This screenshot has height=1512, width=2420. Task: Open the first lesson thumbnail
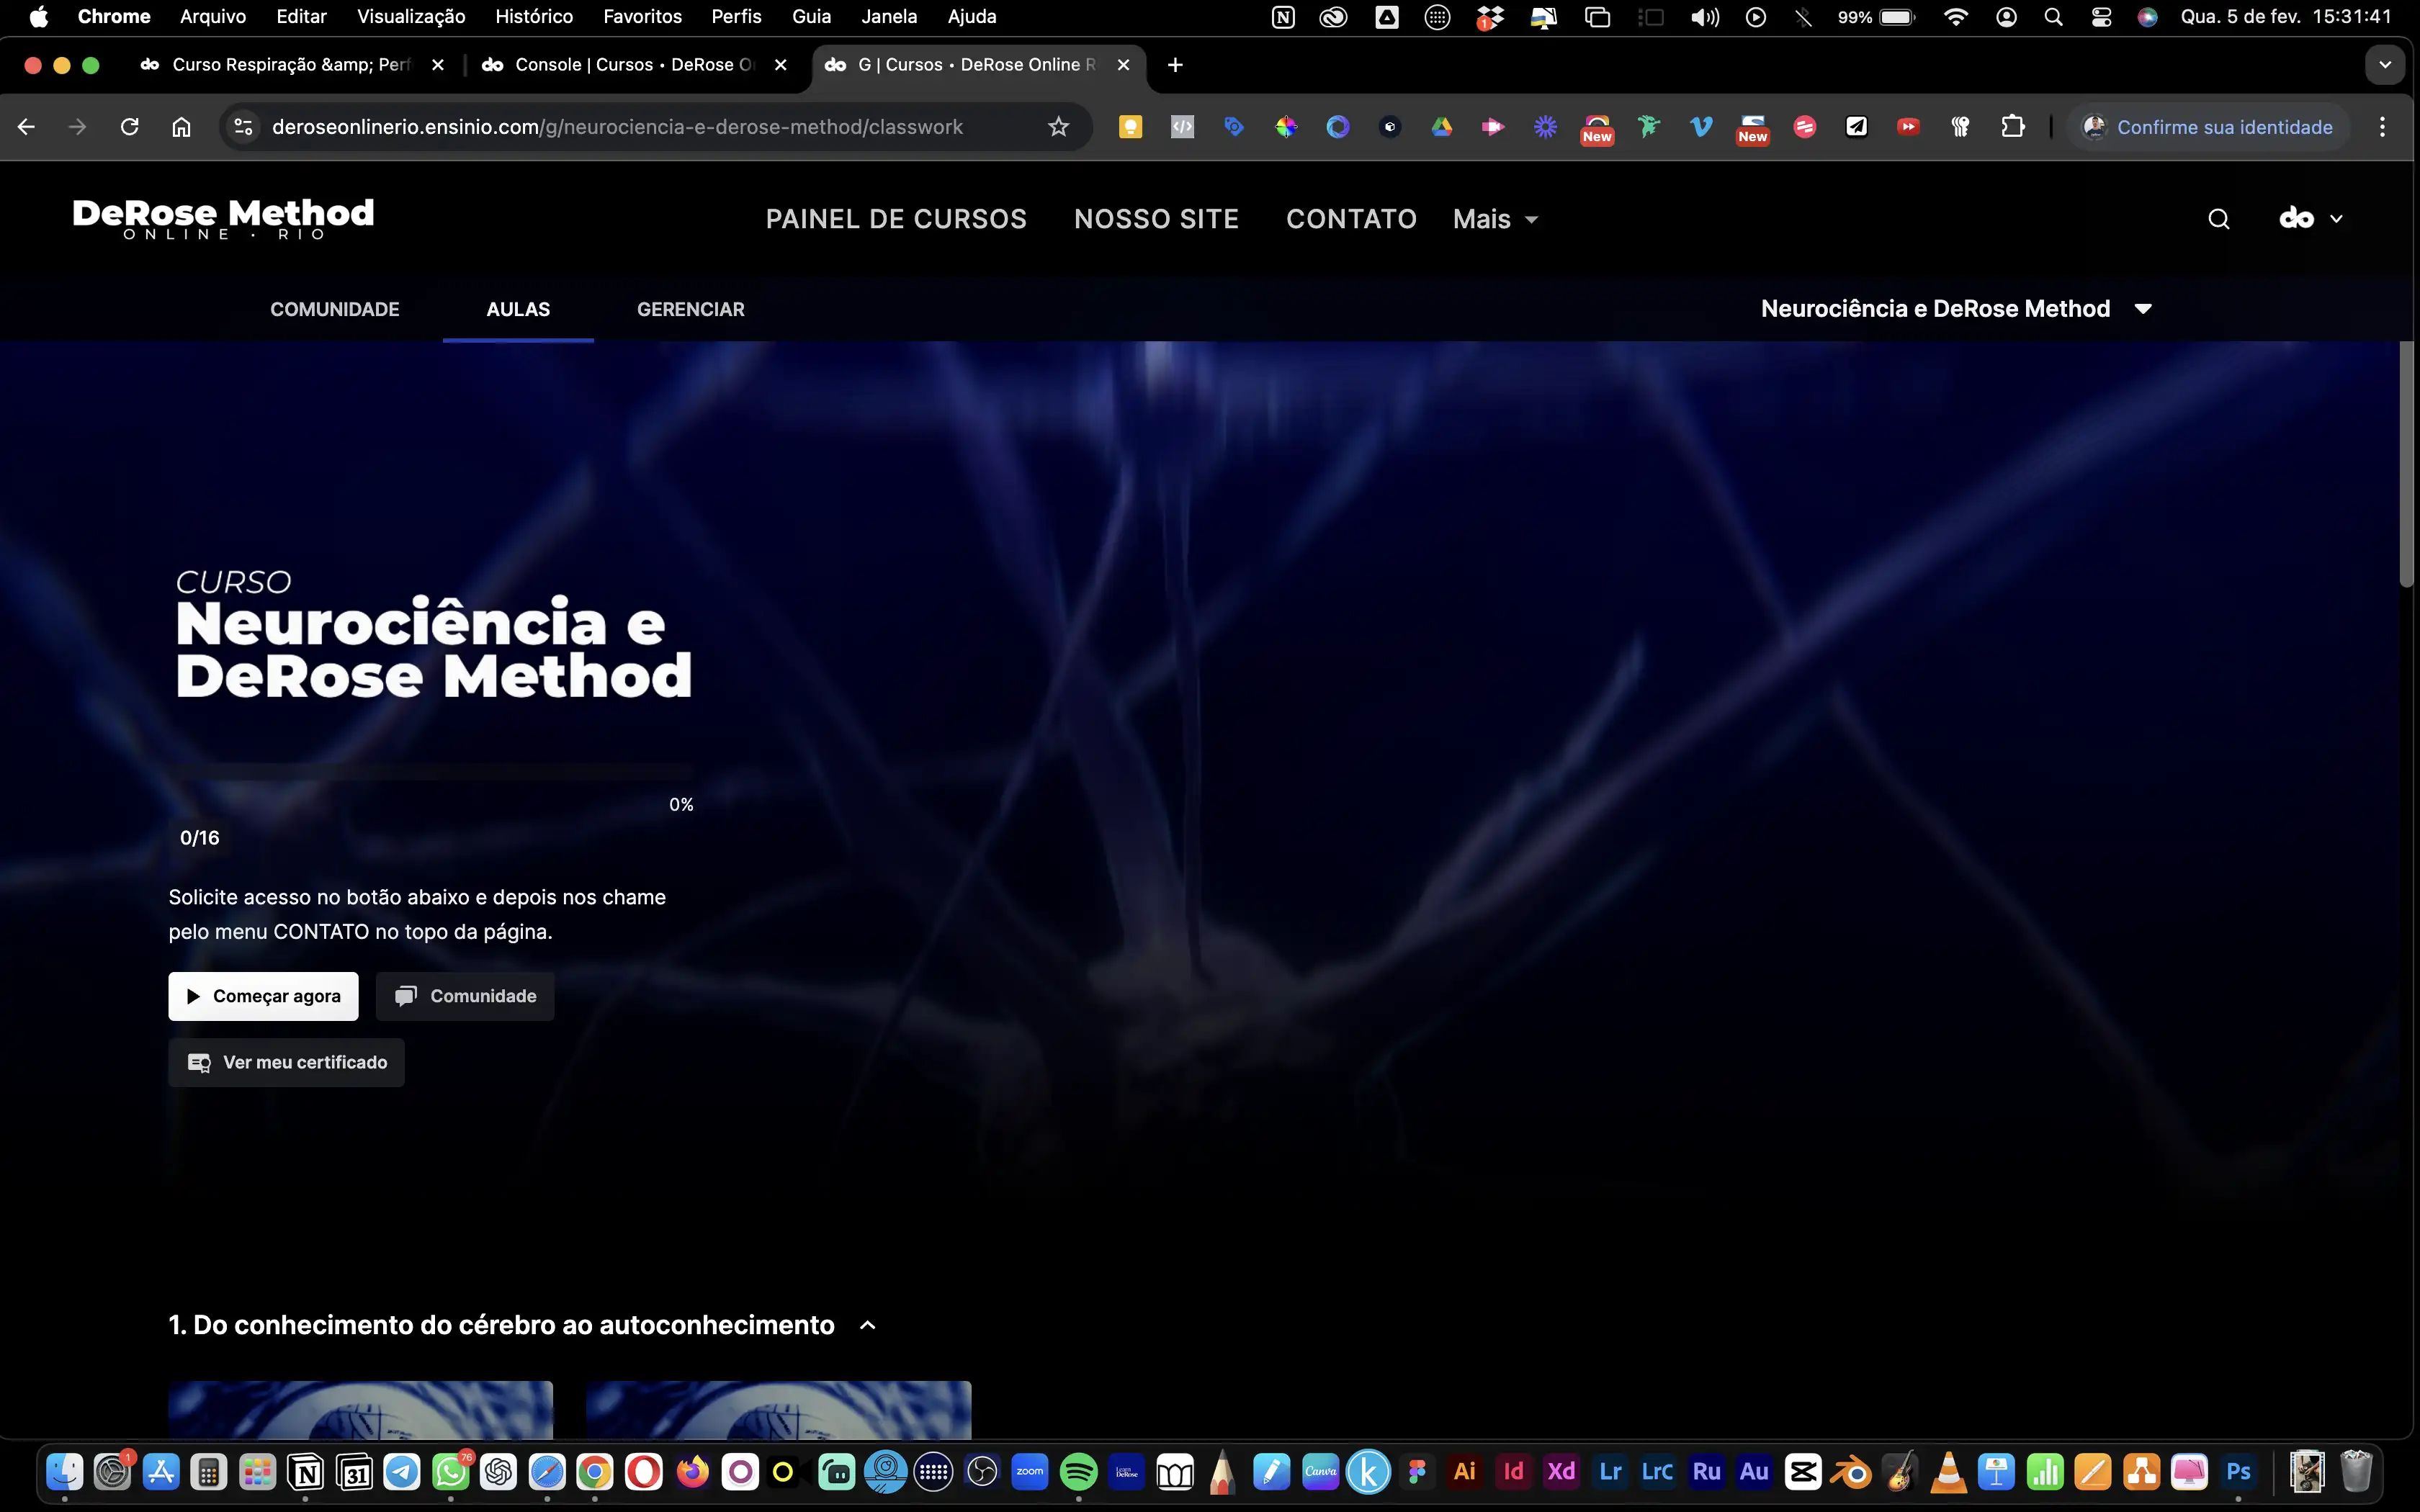pyautogui.click(x=360, y=1410)
